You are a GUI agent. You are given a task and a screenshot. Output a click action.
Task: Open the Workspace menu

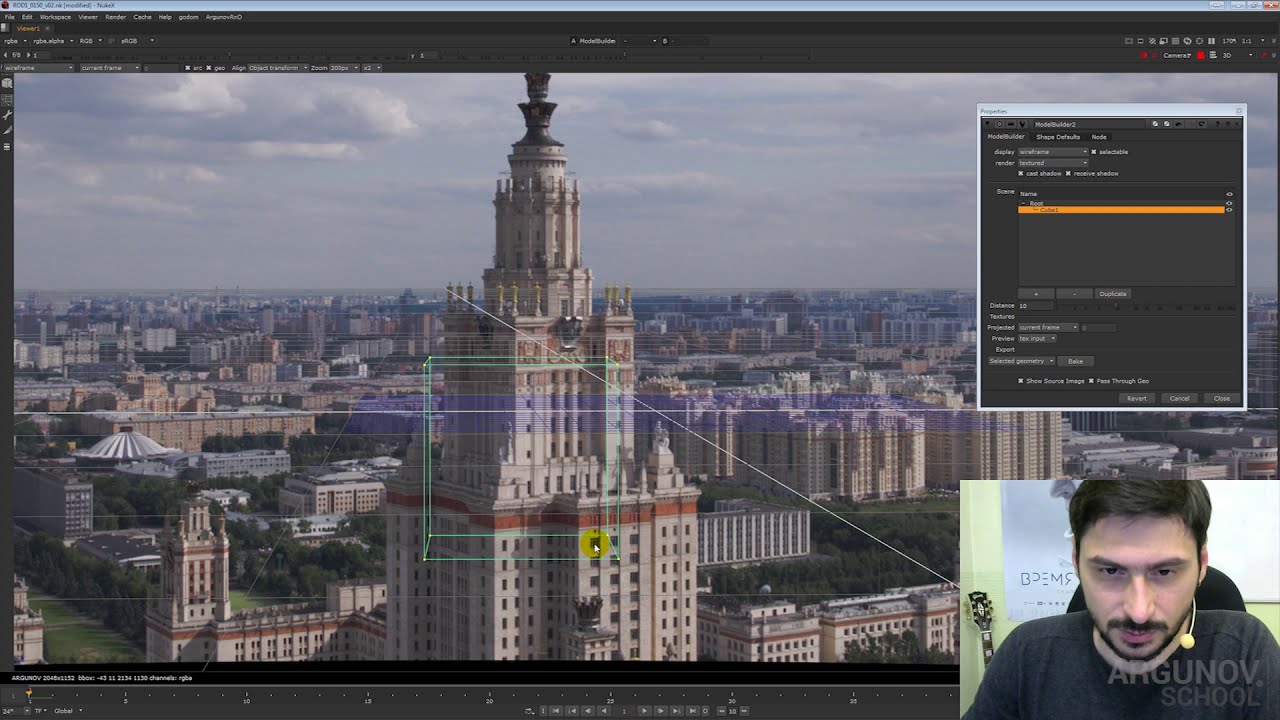pos(55,17)
